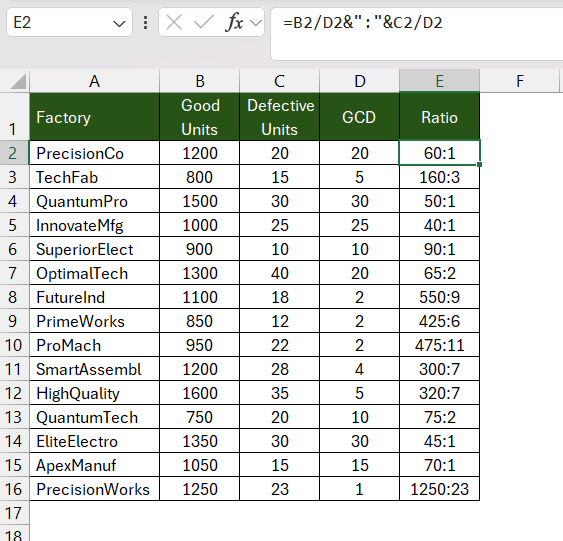Select column C header
563x541 pixels.
(279, 81)
